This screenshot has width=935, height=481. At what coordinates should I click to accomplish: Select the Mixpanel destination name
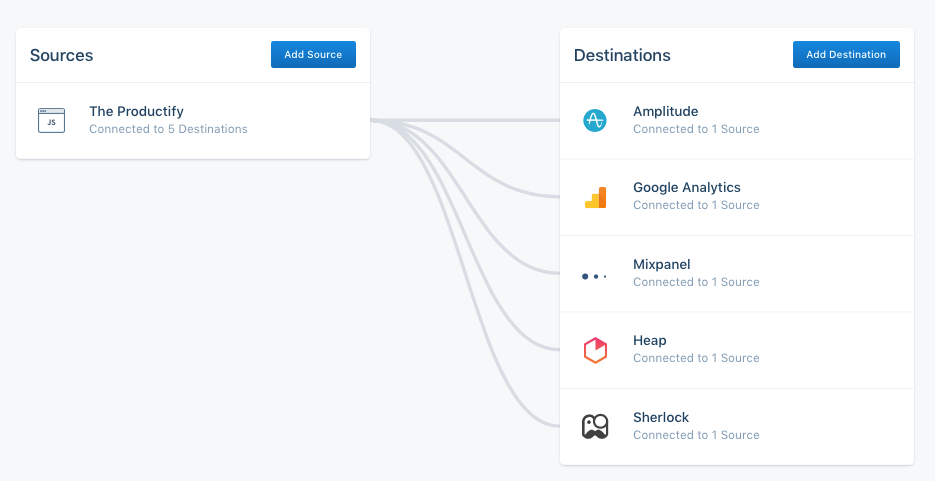tap(661, 265)
